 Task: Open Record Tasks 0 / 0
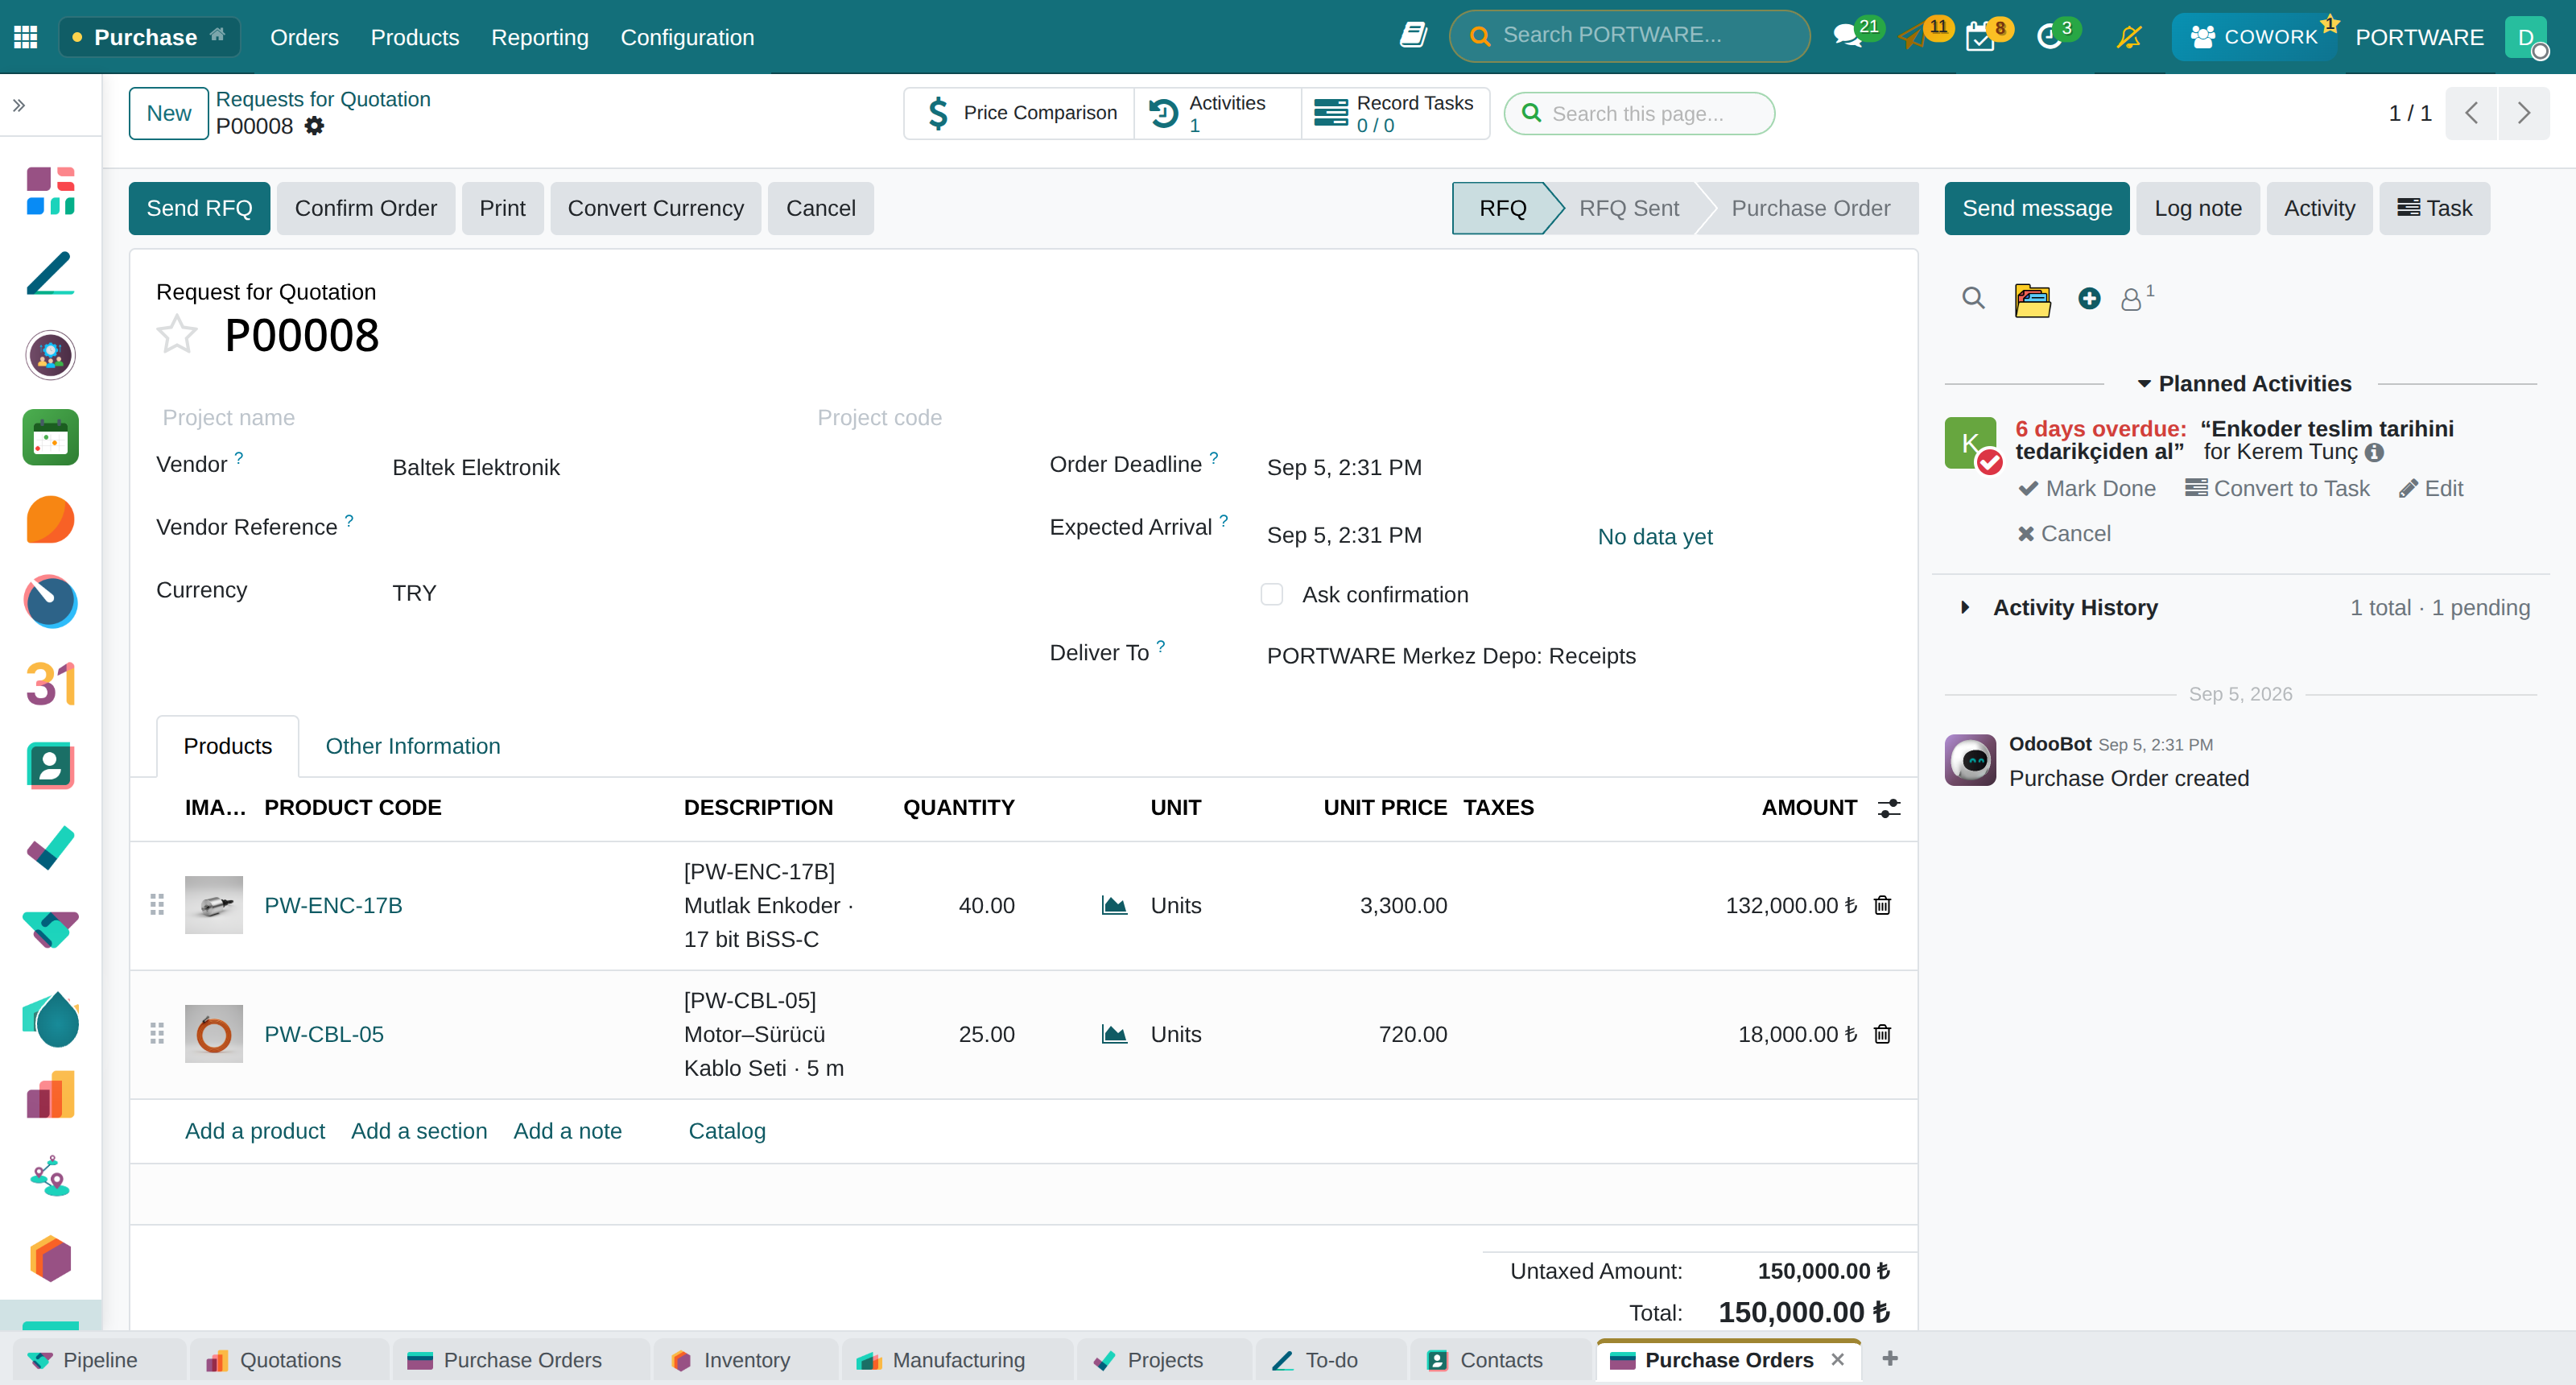coord(1395,113)
